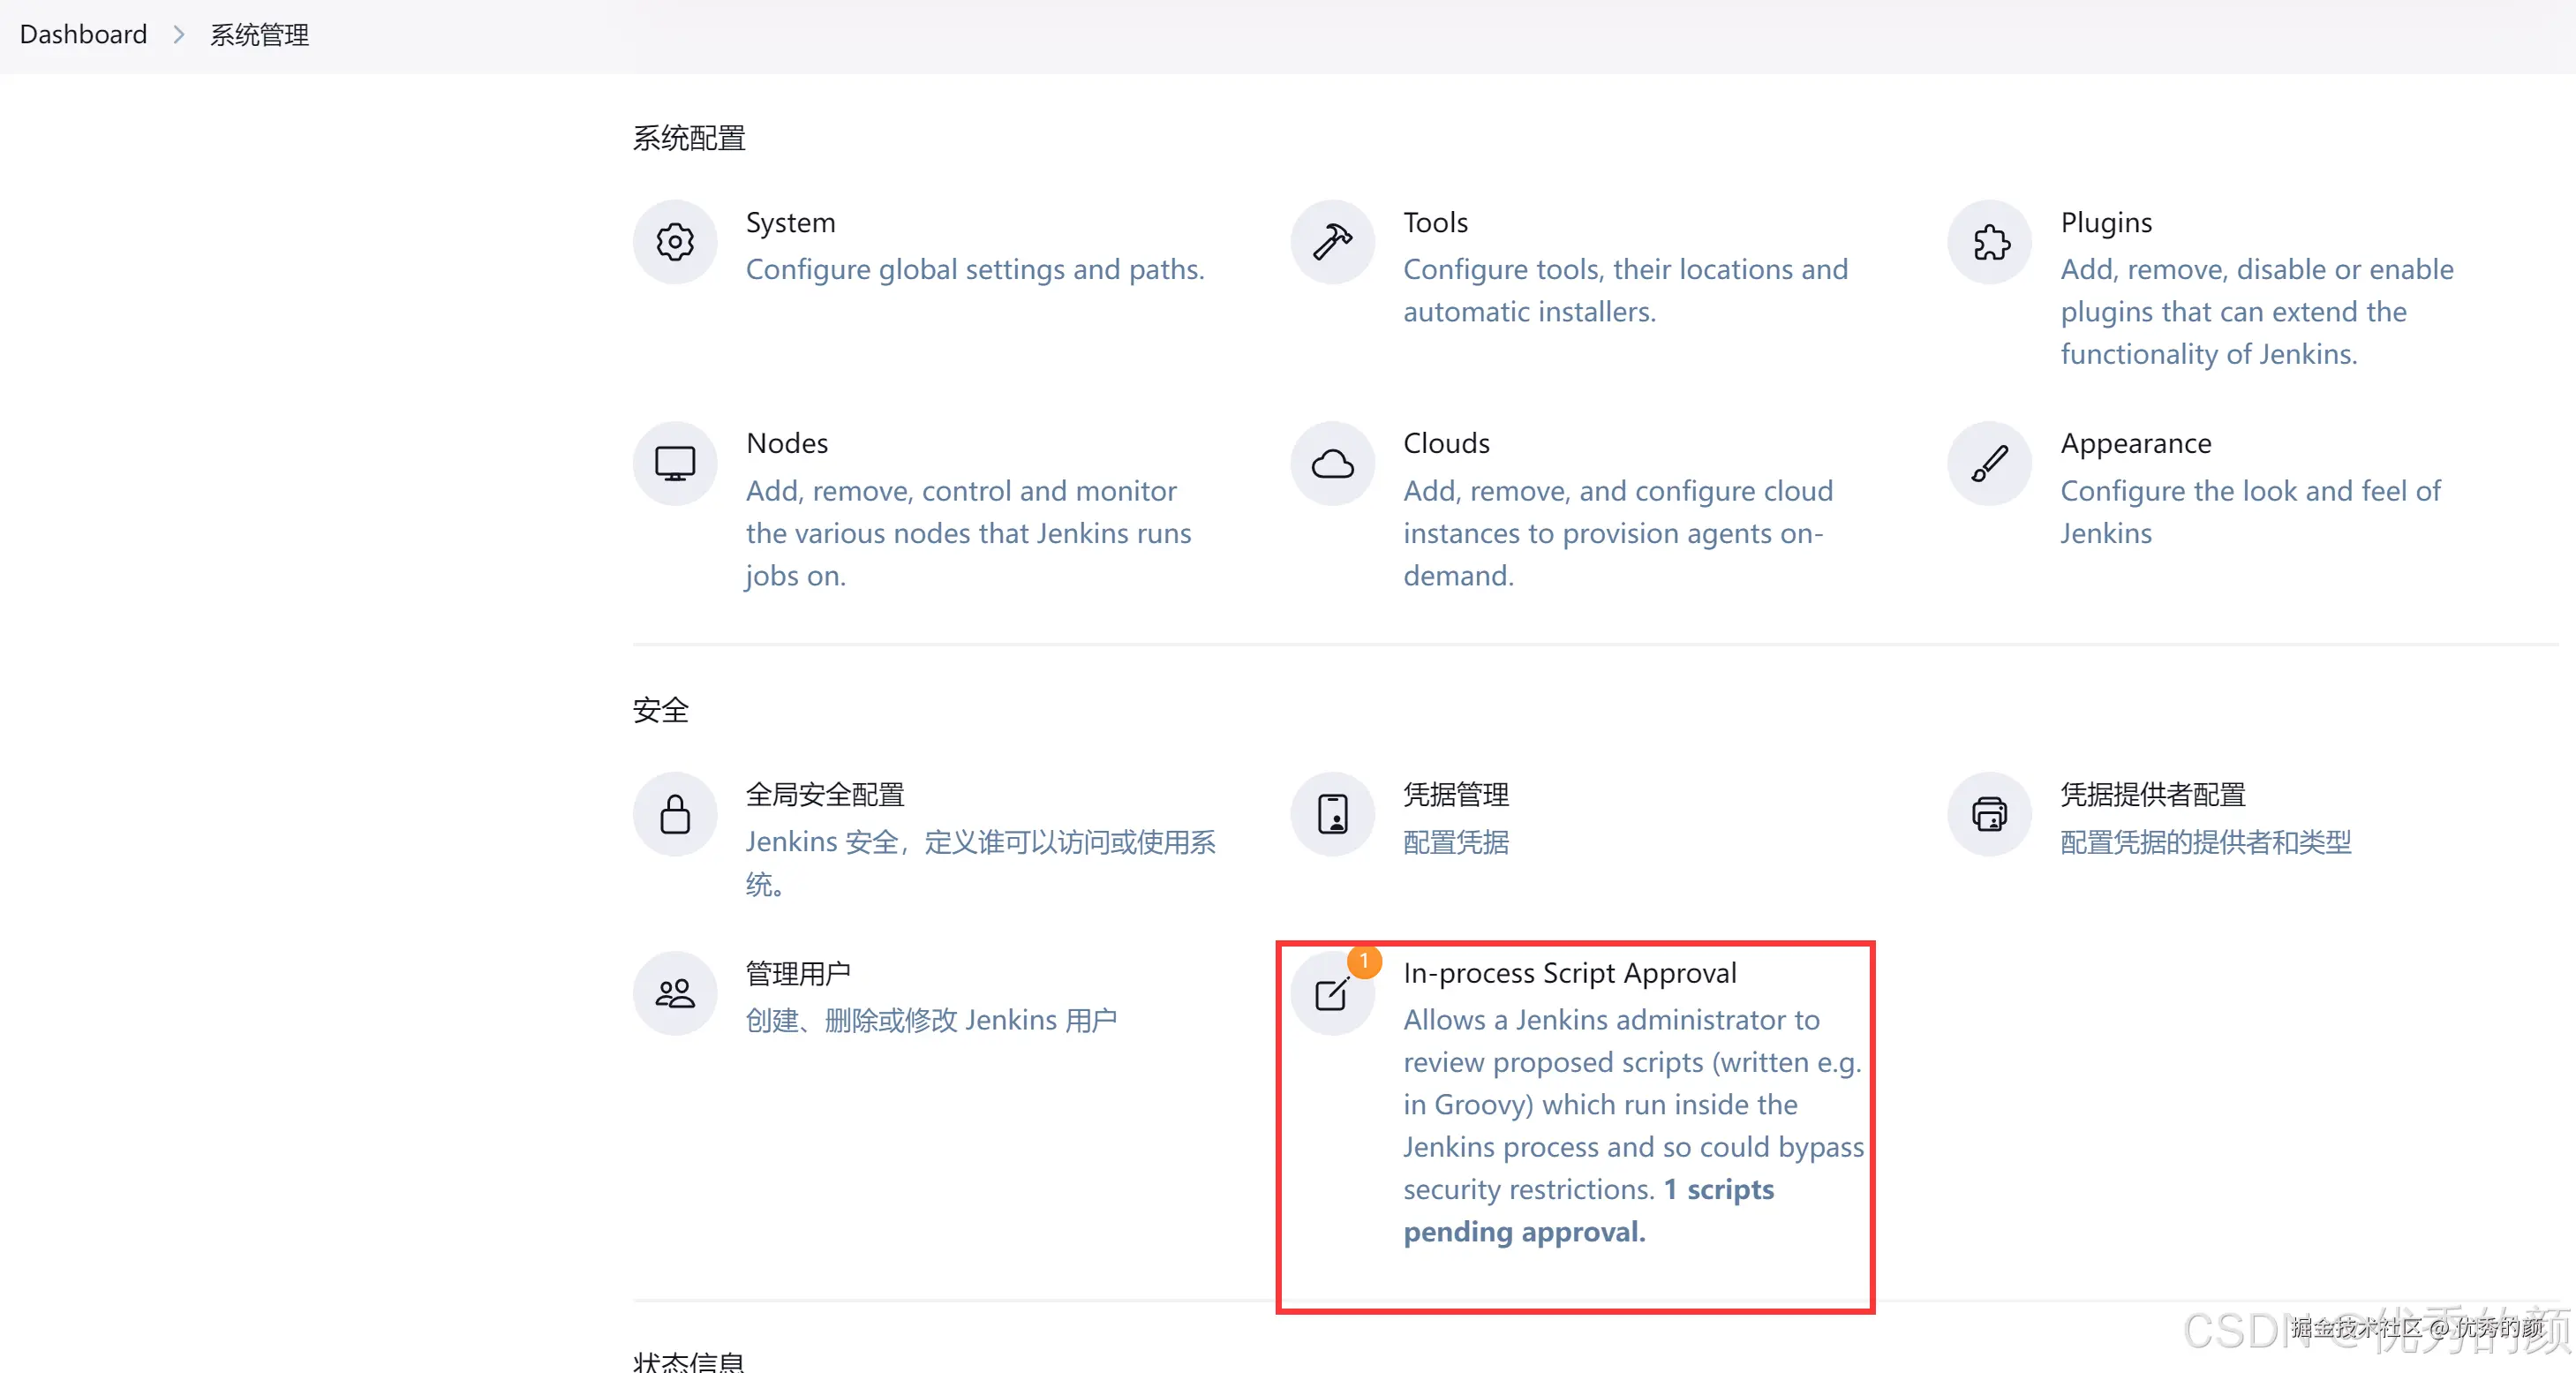The width and height of the screenshot is (2576, 1373).
Task: Open the System settings title
Action: tap(790, 222)
